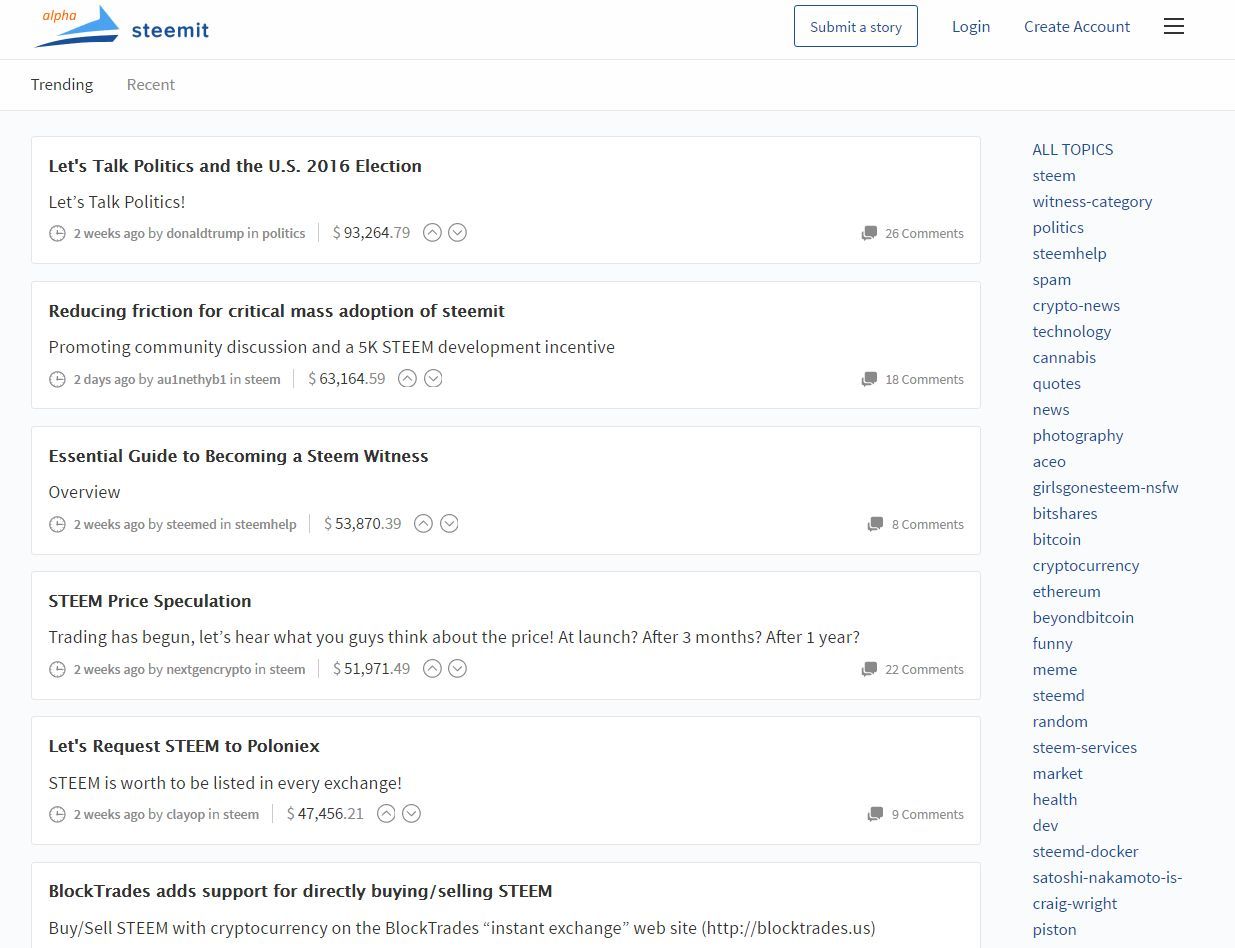Click the 'politics' category on donaldtrump's post
The height and width of the screenshot is (948, 1235).
[284, 234]
